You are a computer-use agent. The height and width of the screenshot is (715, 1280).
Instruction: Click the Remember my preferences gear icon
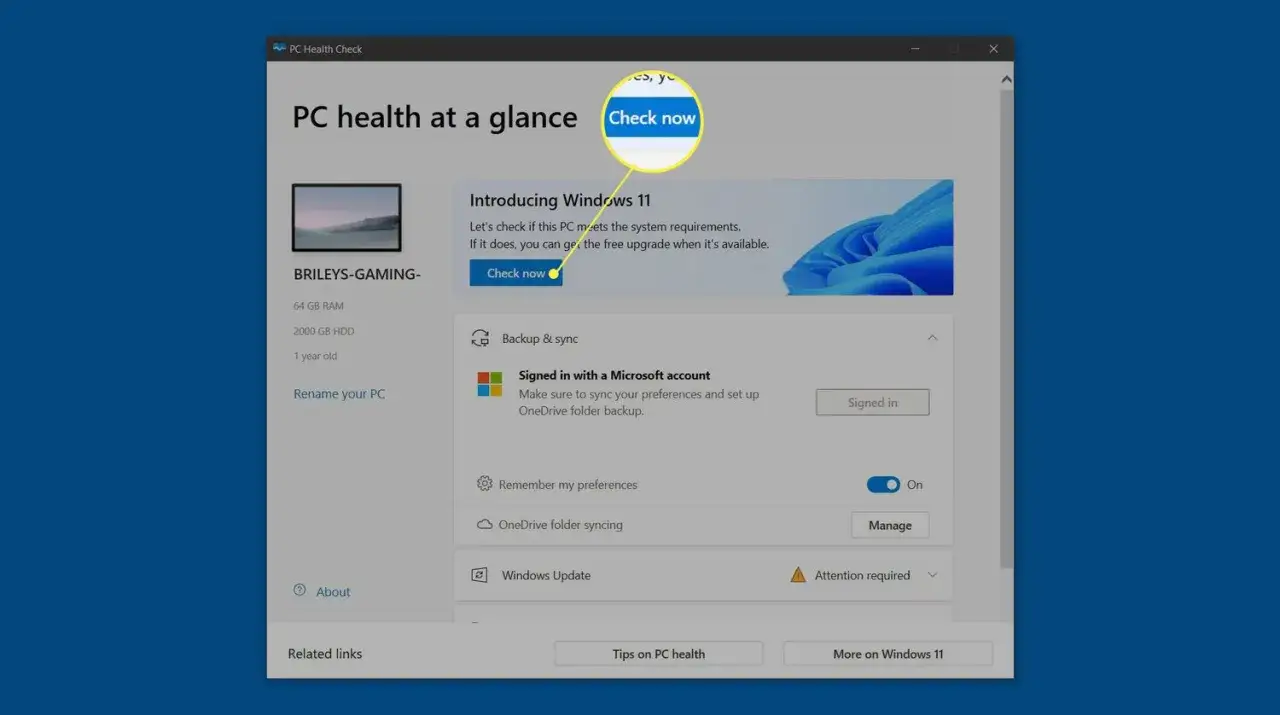pyautogui.click(x=485, y=484)
